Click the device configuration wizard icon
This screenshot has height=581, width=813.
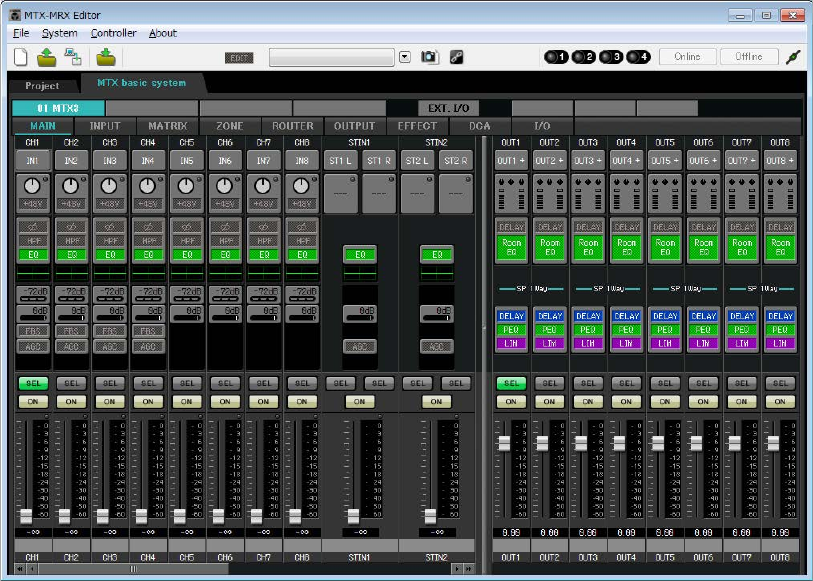coord(73,57)
